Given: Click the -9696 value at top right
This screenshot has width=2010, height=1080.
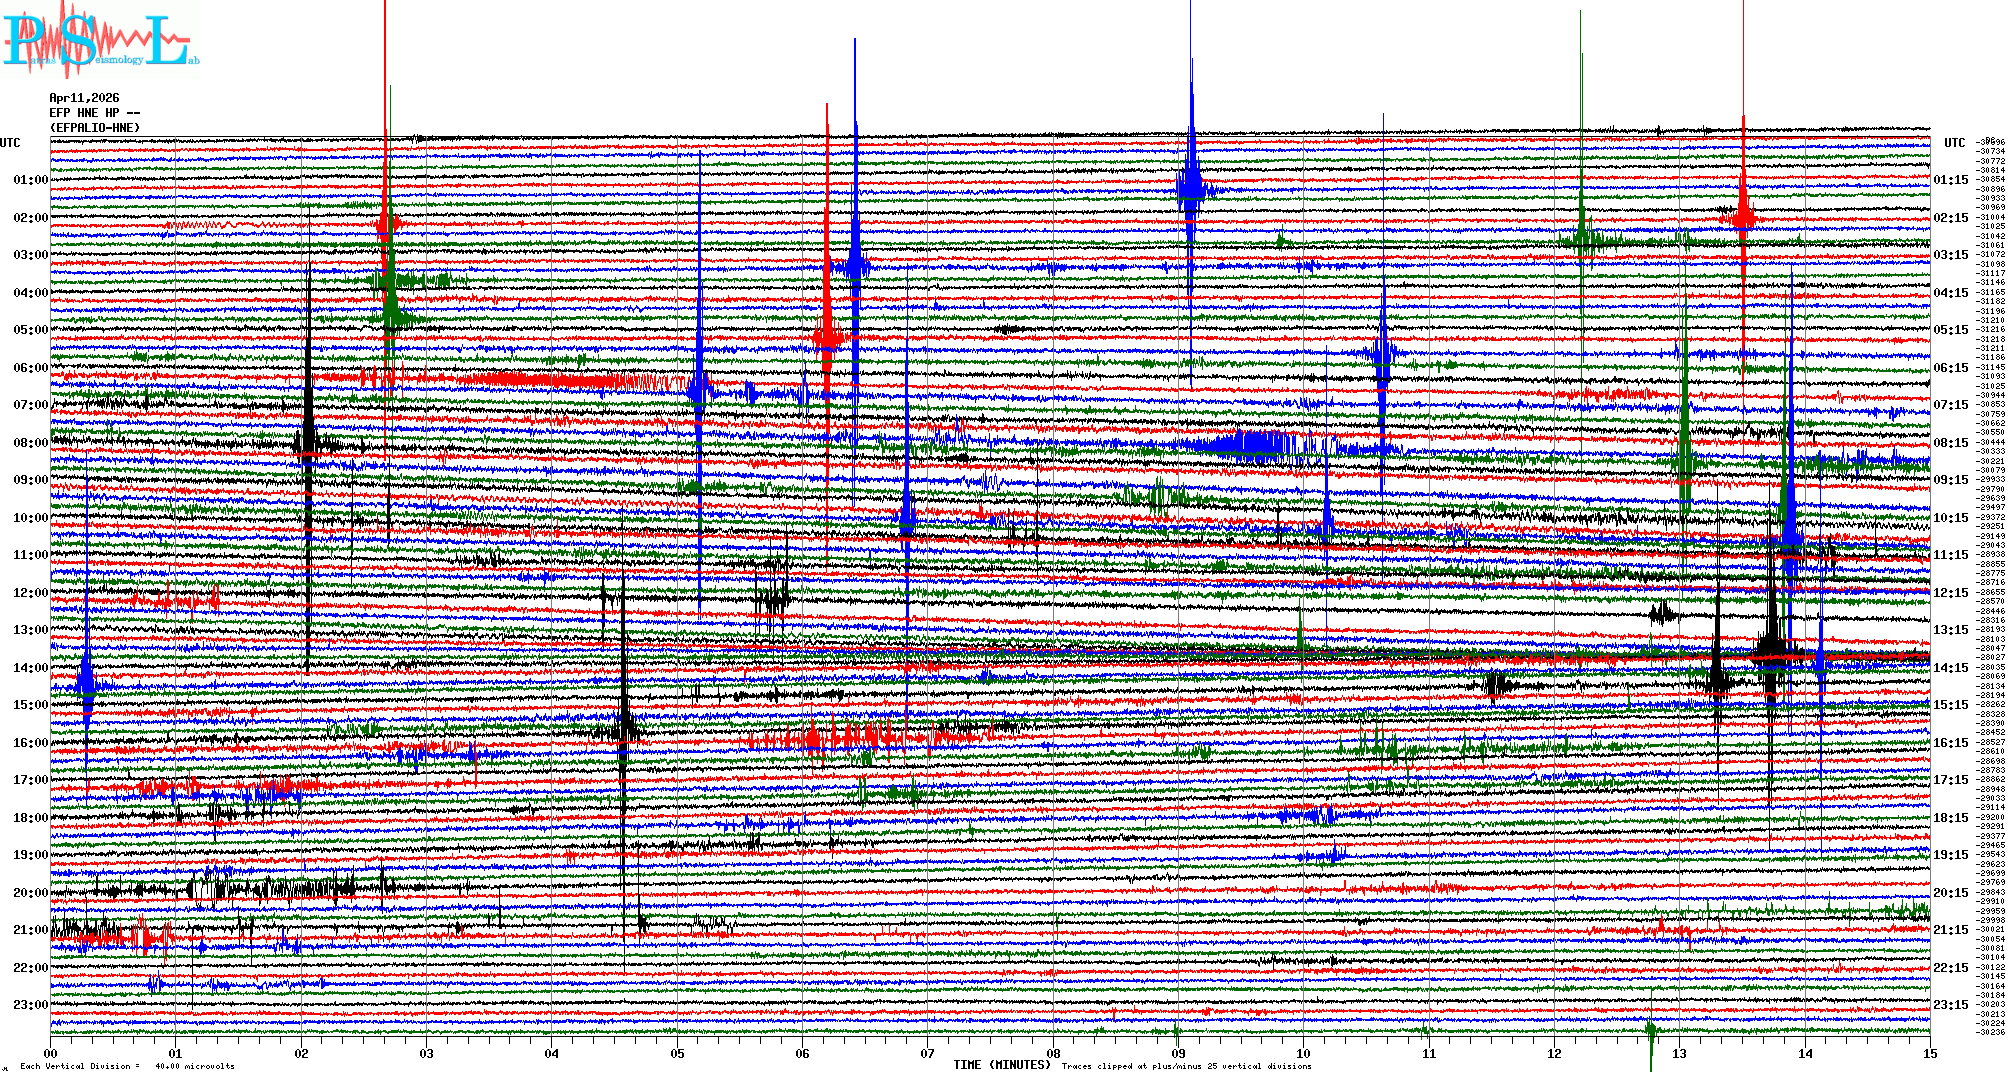Looking at the screenshot, I should coord(1988,142).
